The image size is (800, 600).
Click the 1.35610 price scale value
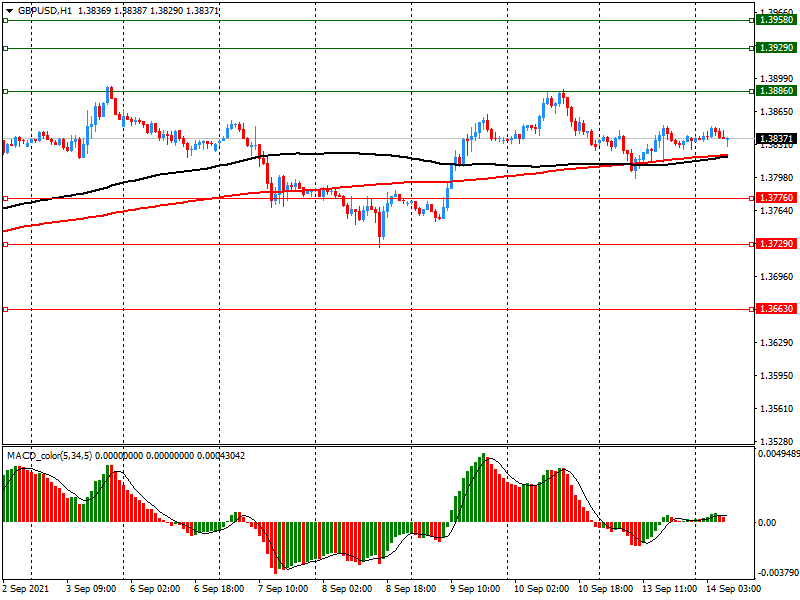coord(777,408)
